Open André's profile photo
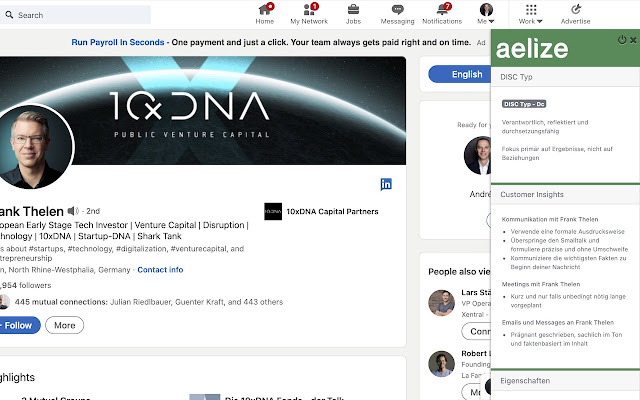 click(x=478, y=156)
